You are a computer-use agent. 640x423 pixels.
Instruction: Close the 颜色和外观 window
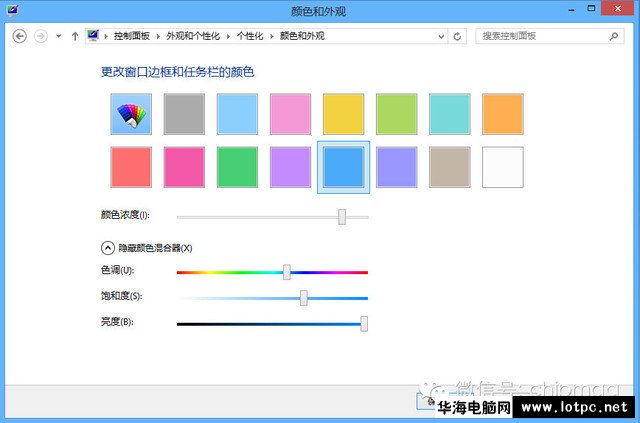click(x=618, y=9)
